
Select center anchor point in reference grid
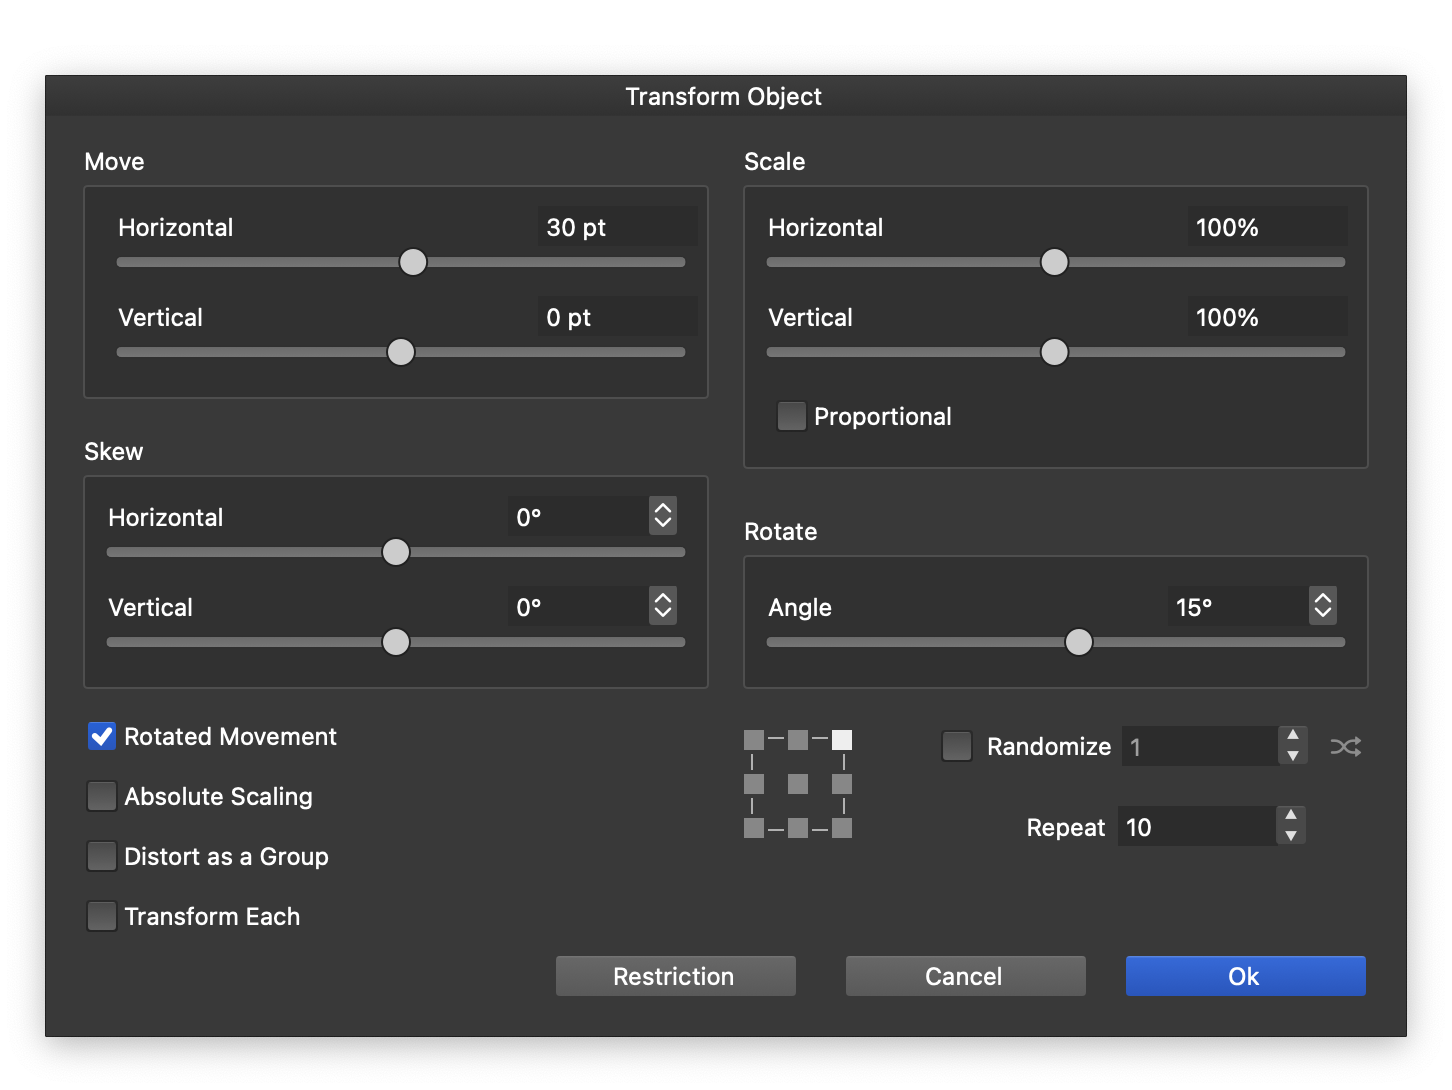[798, 784]
